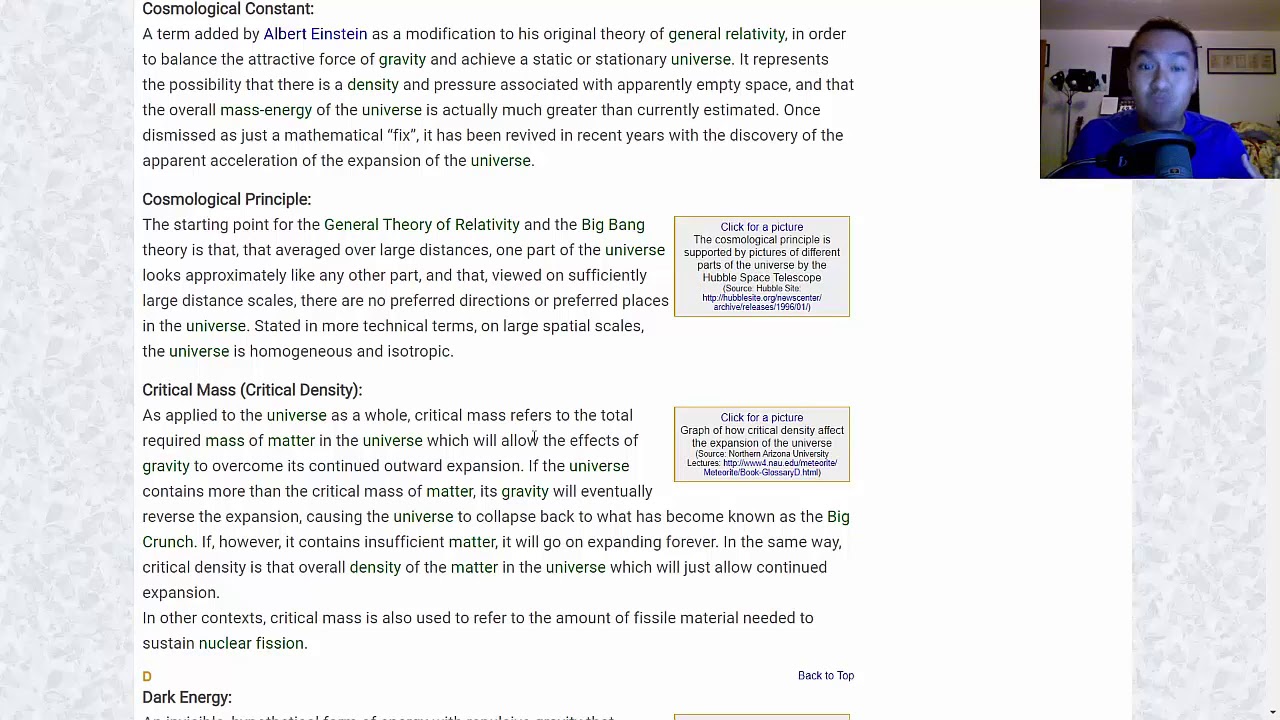Open the 'nuclear fission' link
This screenshot has width=1280, height=720.
pos(251,643)
